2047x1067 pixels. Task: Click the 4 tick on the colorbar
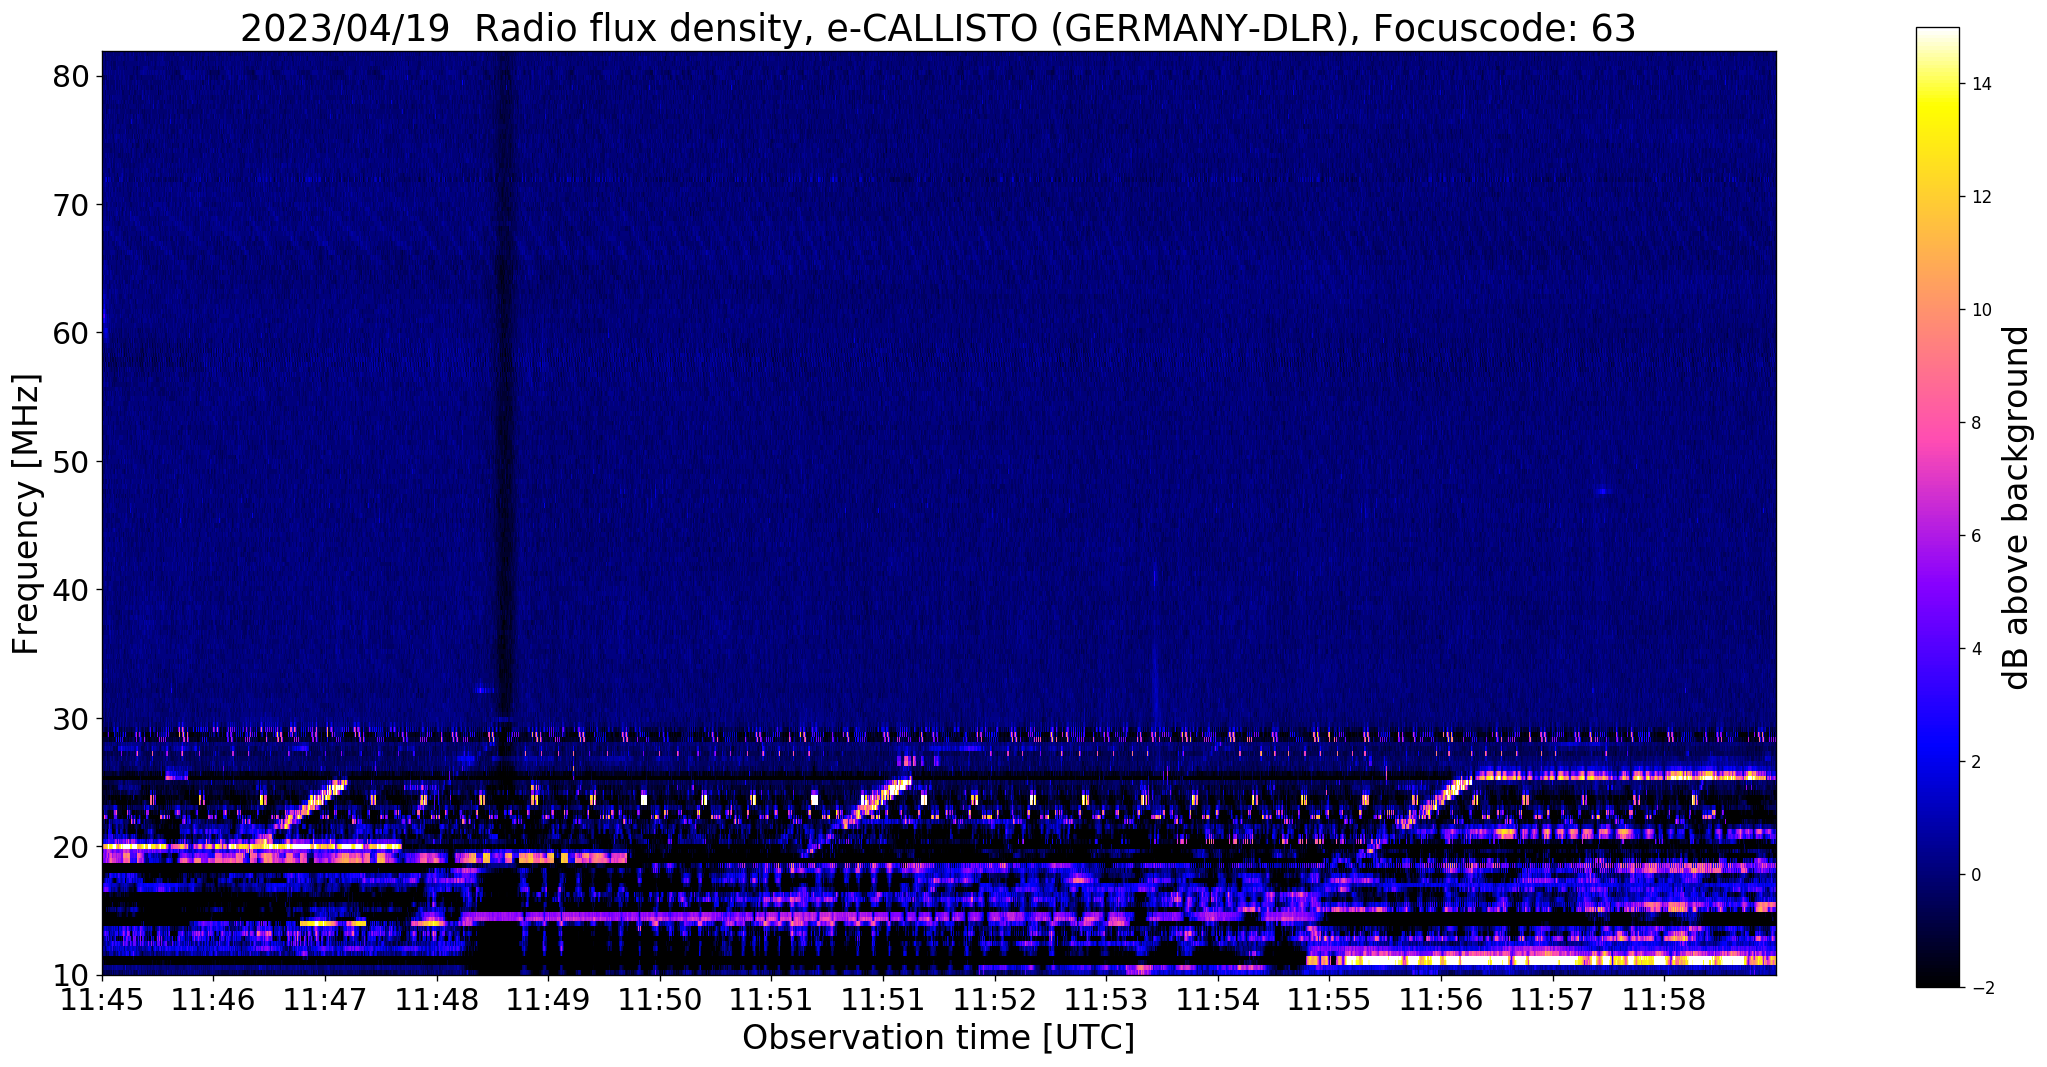click(x=1975, y=649)
